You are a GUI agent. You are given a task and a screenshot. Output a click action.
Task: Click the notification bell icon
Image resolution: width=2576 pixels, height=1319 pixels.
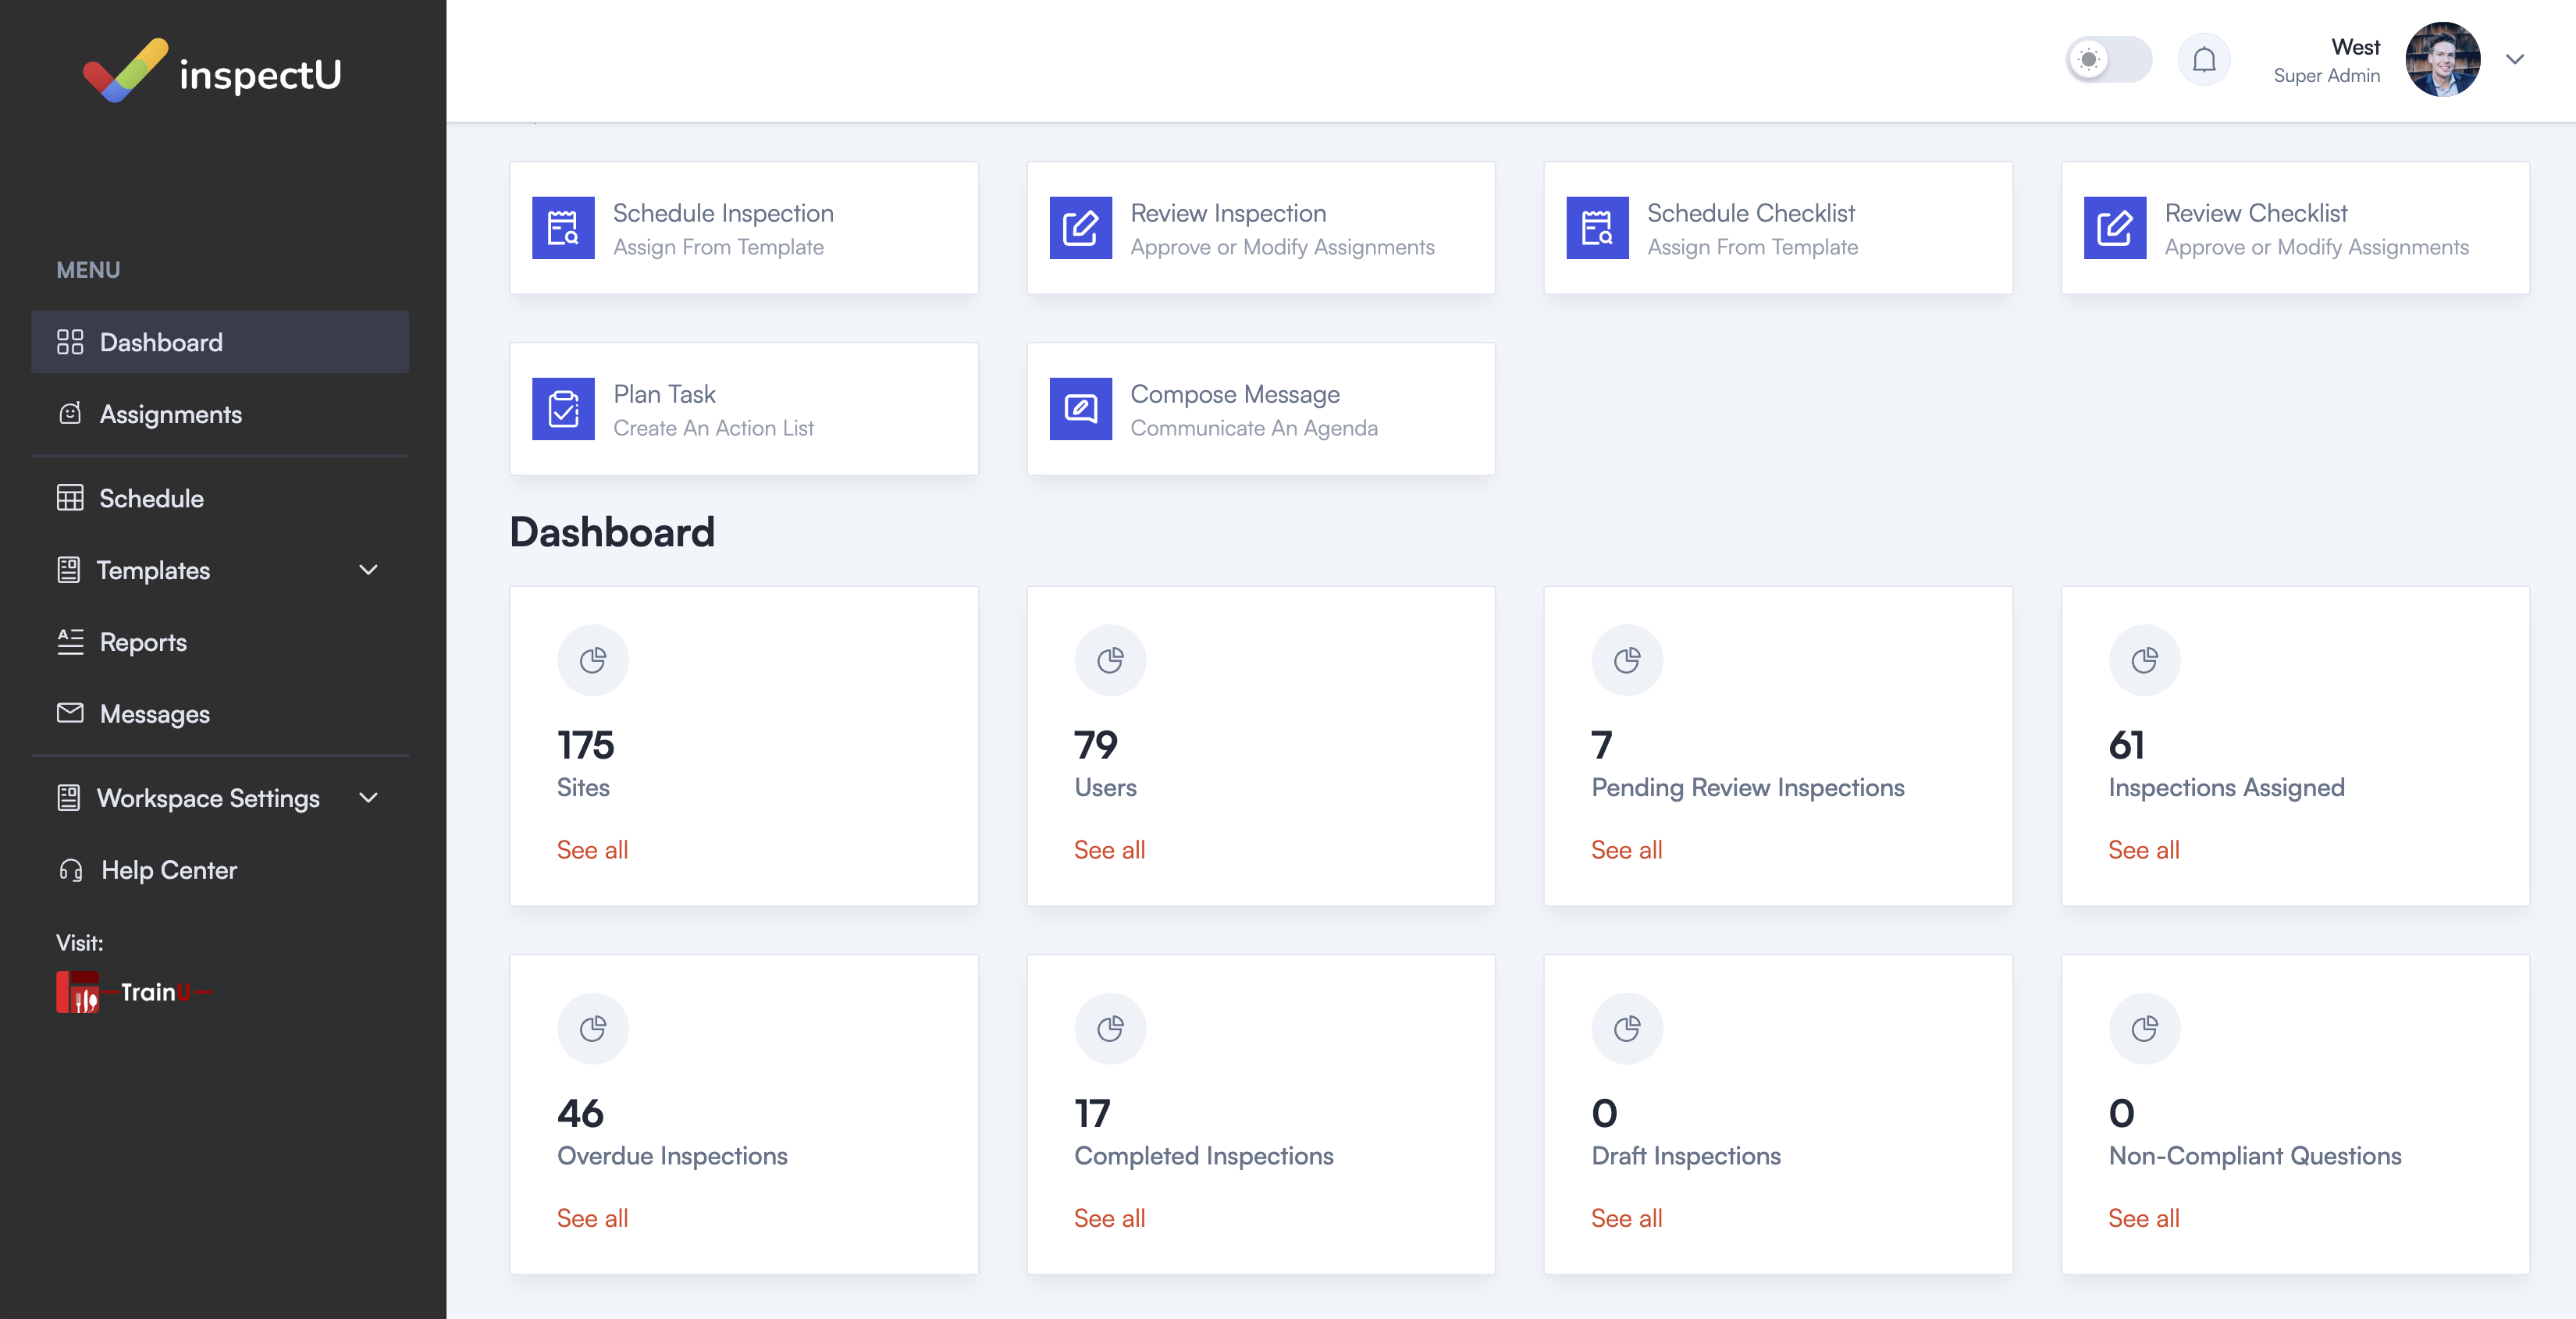[x=2203, y=60]
